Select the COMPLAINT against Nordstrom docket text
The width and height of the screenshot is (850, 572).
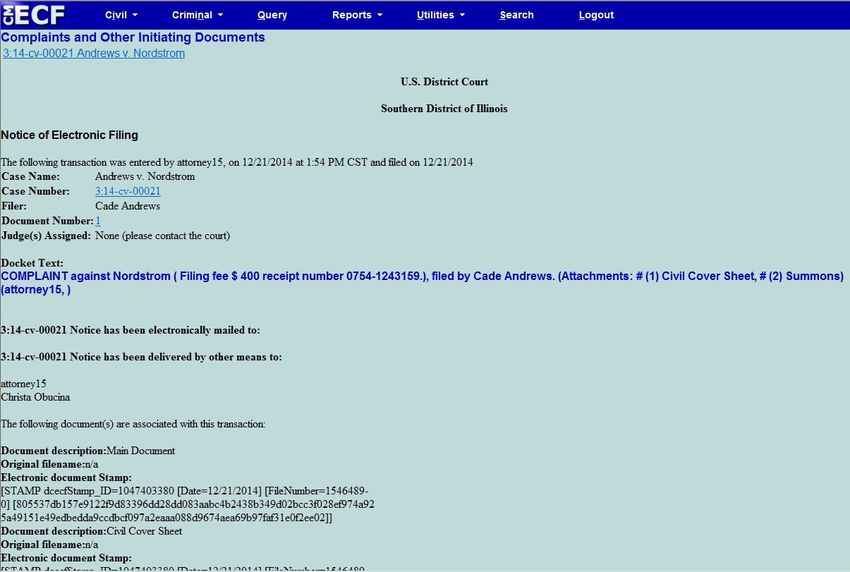pos(422,282)
